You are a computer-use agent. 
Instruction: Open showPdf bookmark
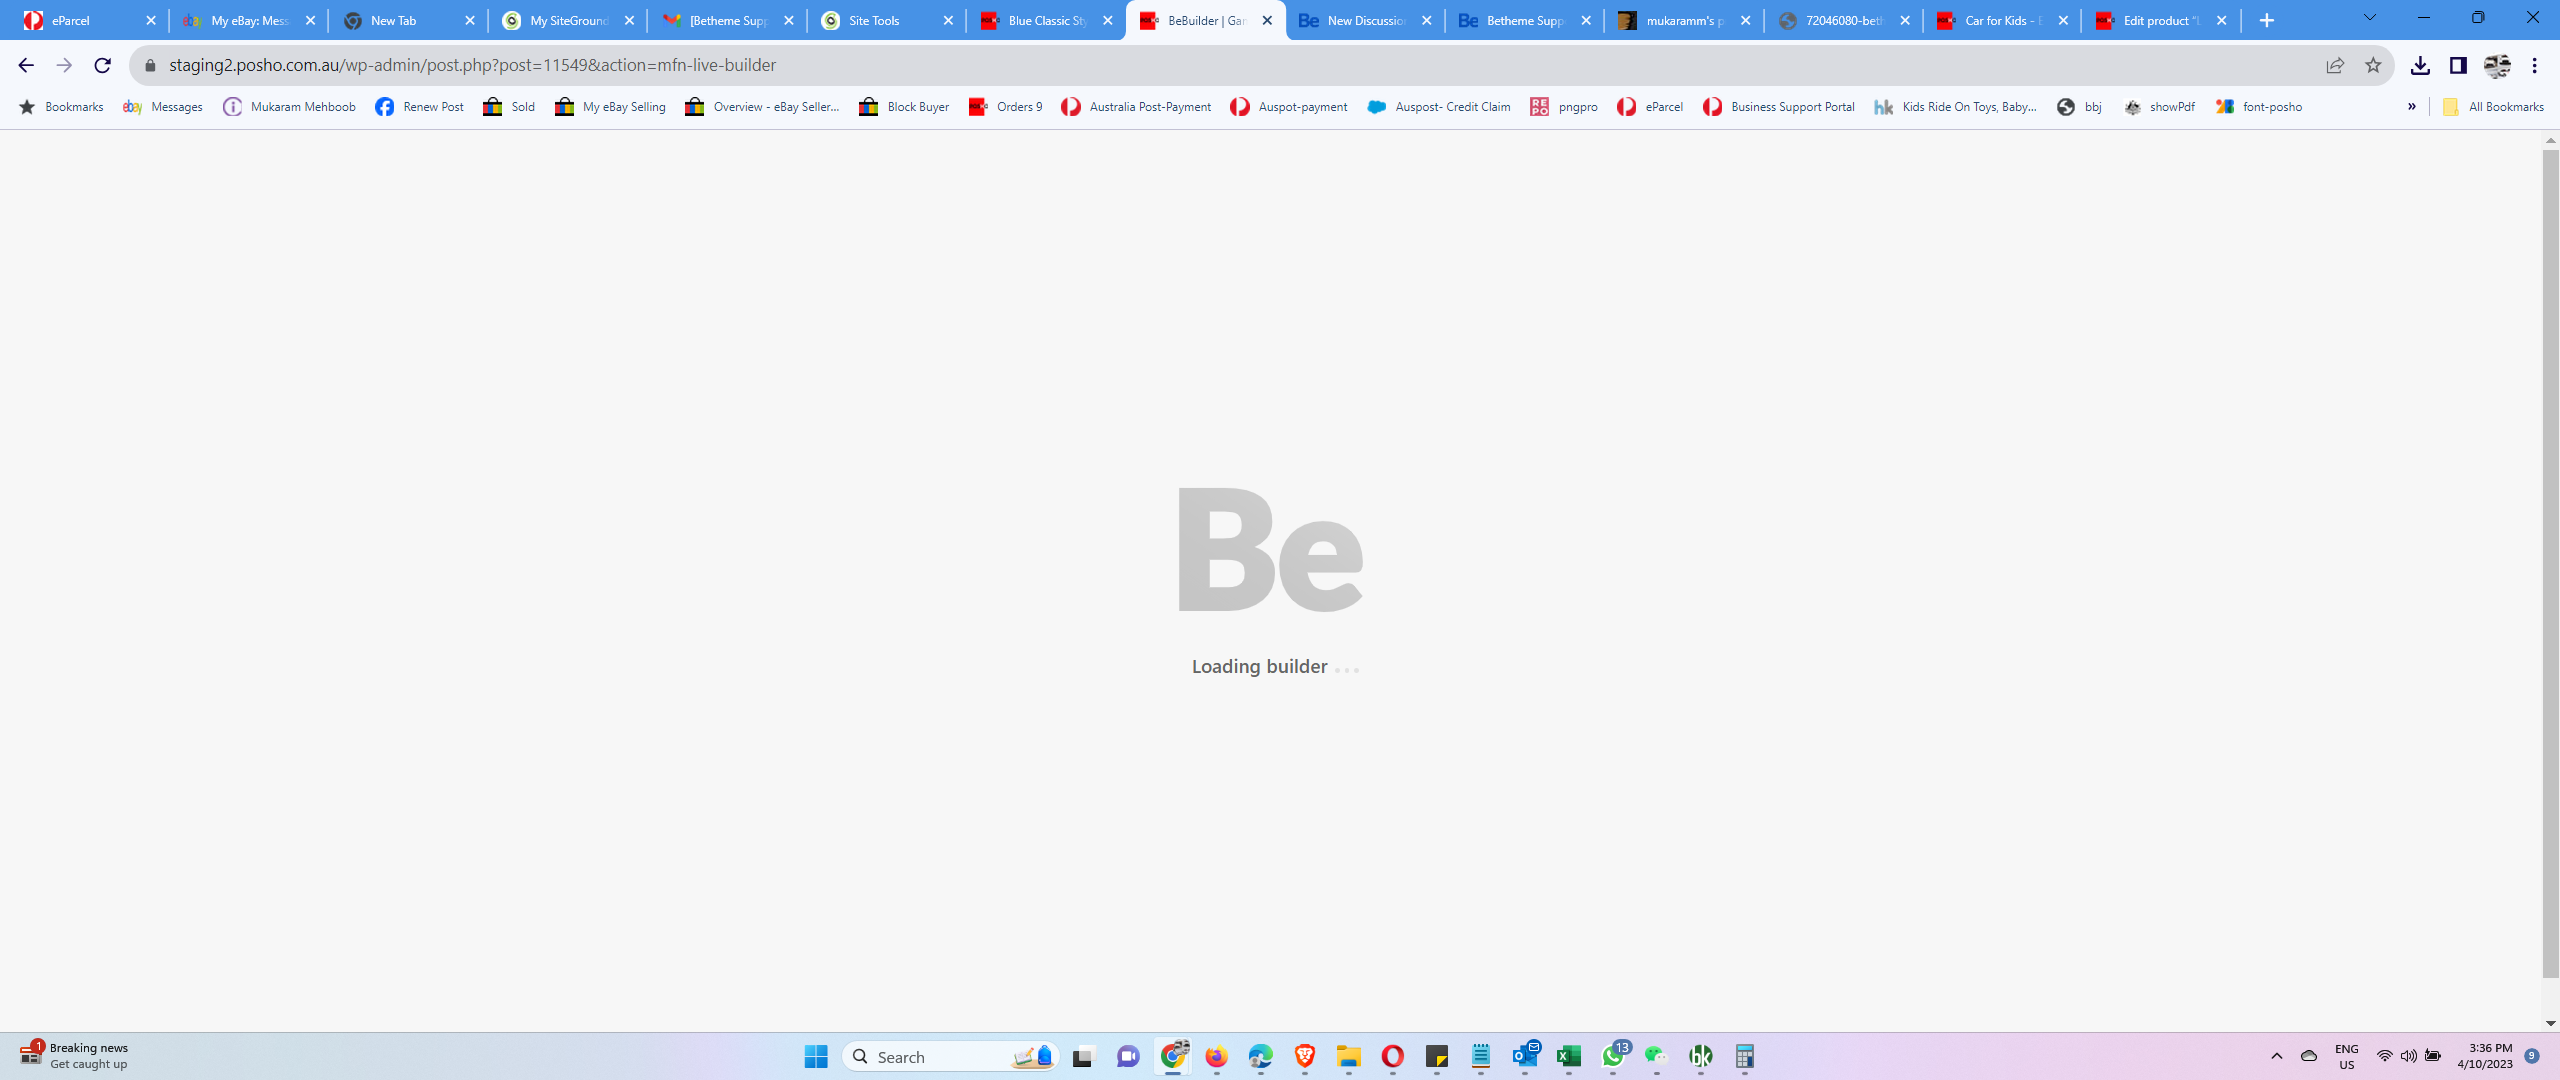(x=2160, y=107)
